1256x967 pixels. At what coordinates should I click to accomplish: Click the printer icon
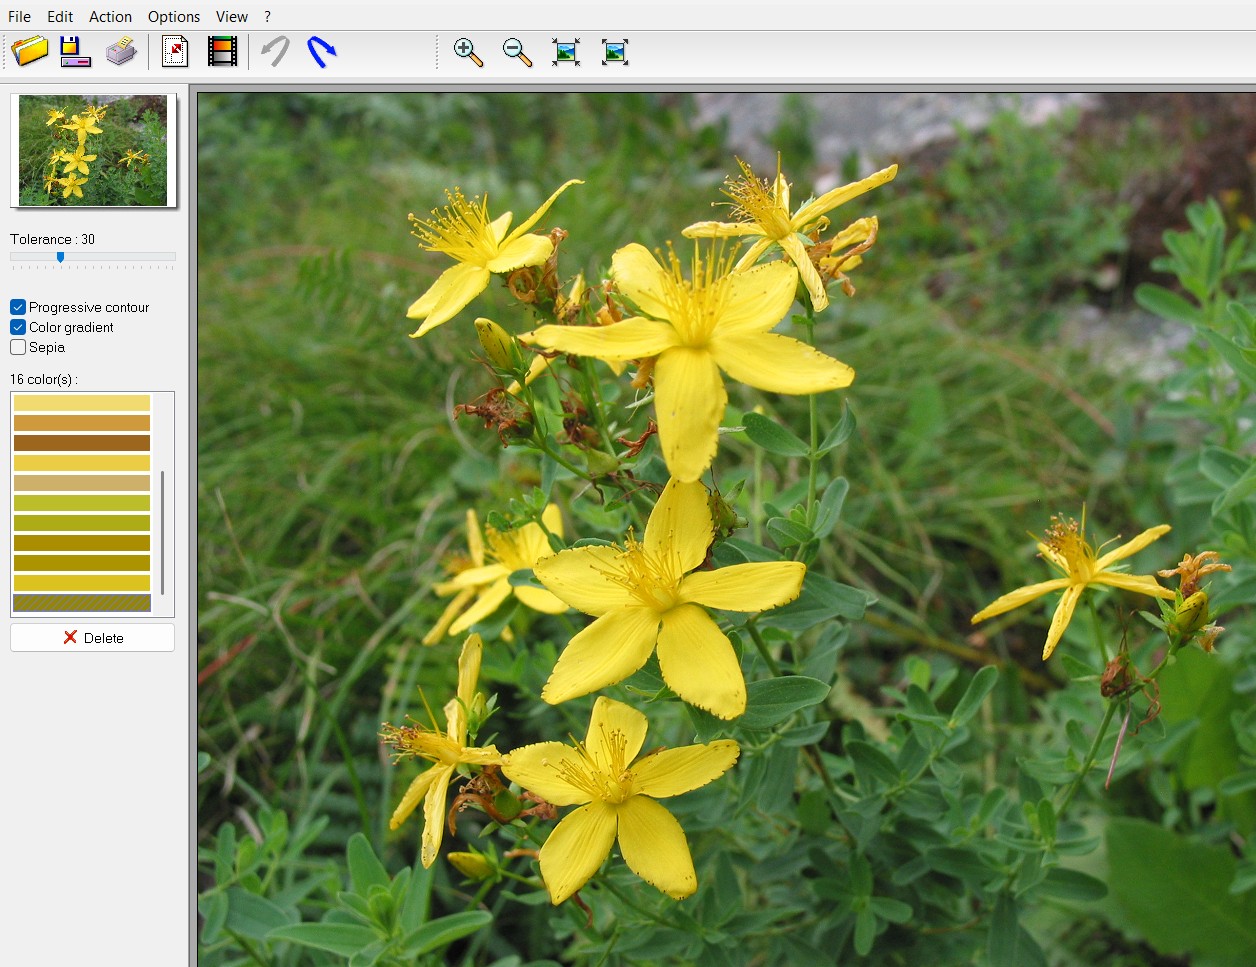click(121, 51)
